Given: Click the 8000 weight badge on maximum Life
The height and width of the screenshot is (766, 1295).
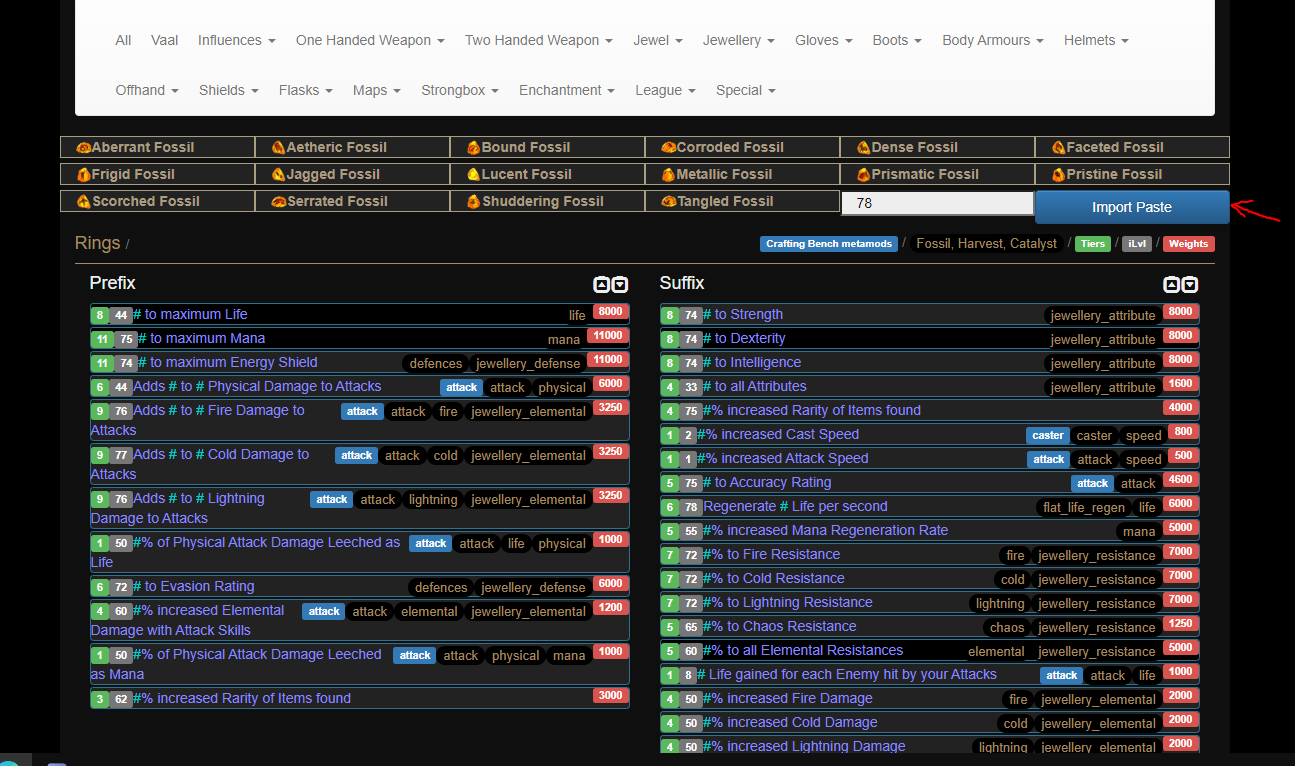Looking at the screenshot, I should coord(610,311).
